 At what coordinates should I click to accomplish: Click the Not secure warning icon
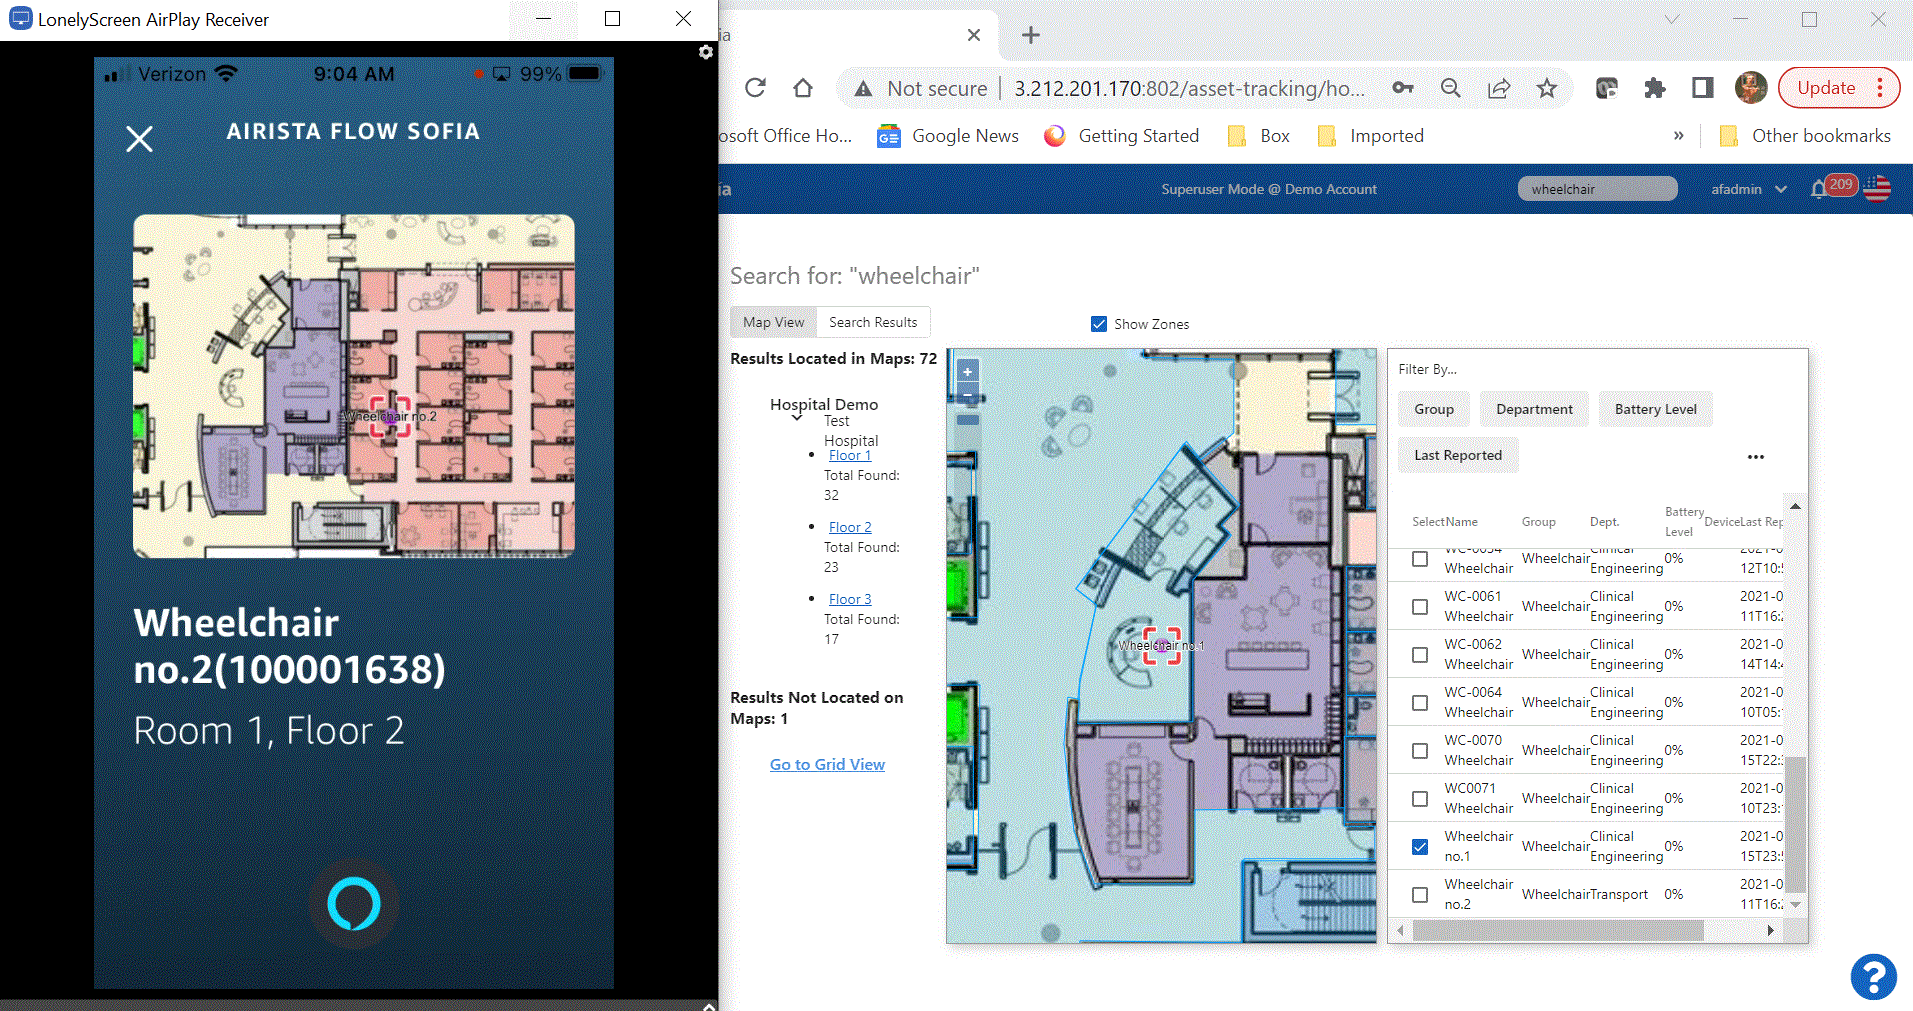click(863, 89)
